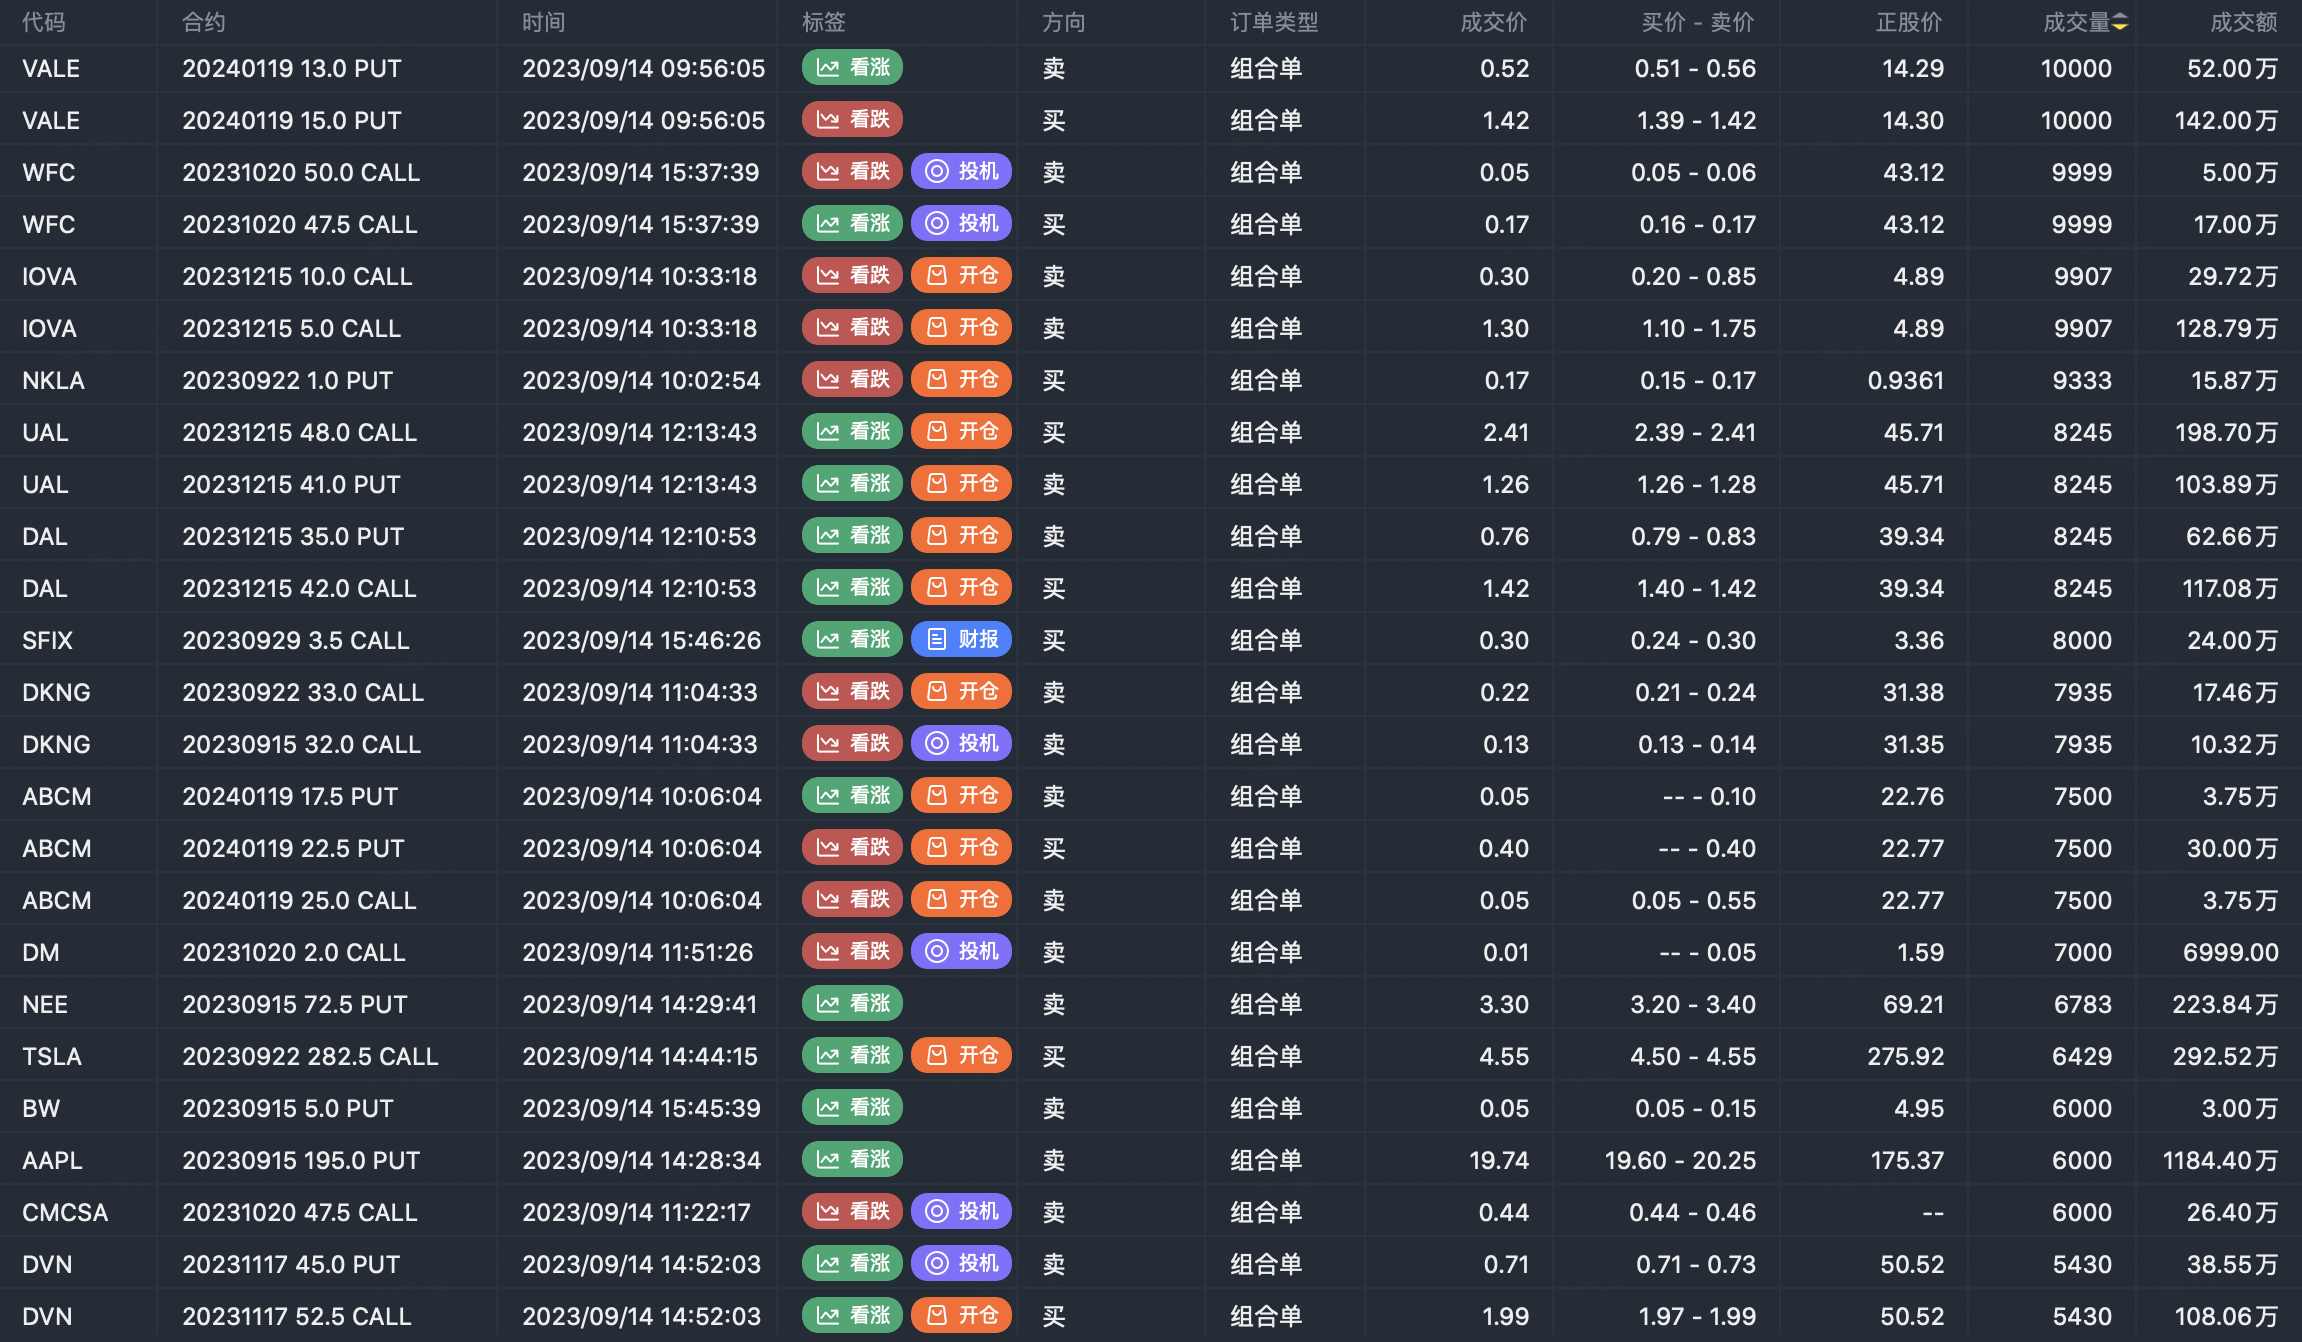Click the bullish tag on AAPL 195.0 PUT row
Image resolution: width=2302 pixels, height=1342 pixels.
click(852, 1160)
